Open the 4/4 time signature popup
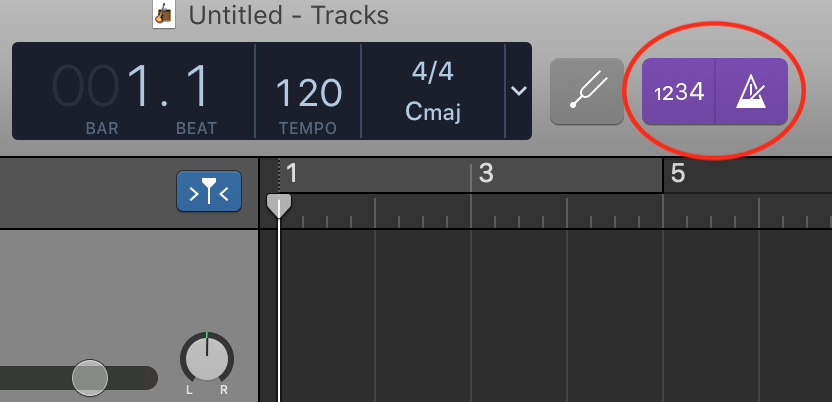The height and width of the screenshot is (402, 832). coord(432,72)
